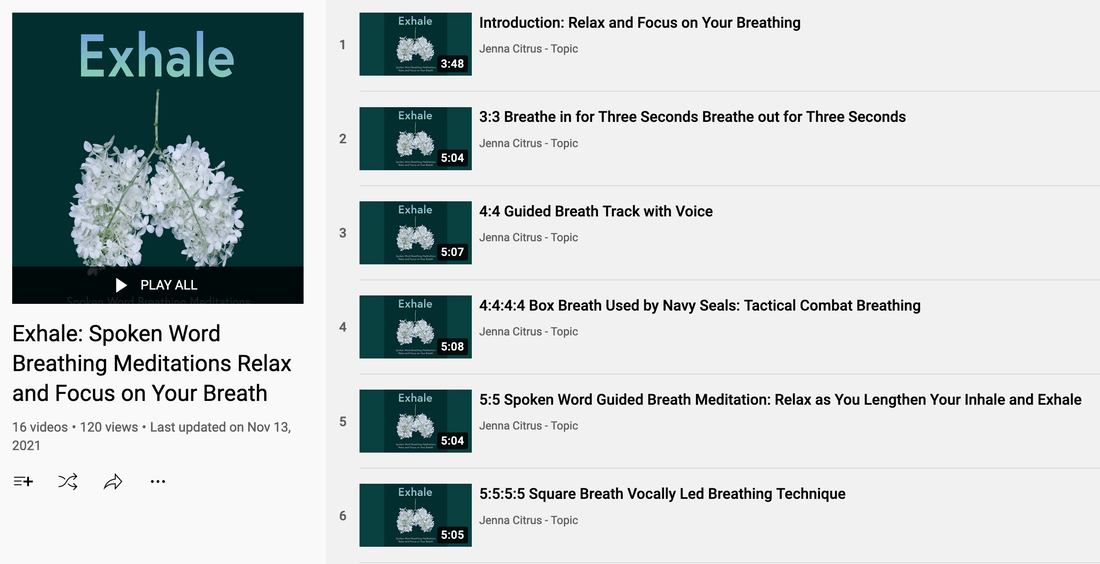Open thumbnail of the 3:3 Breathe video
This screenshot has height=564, width=1100.
pos(415,138)
